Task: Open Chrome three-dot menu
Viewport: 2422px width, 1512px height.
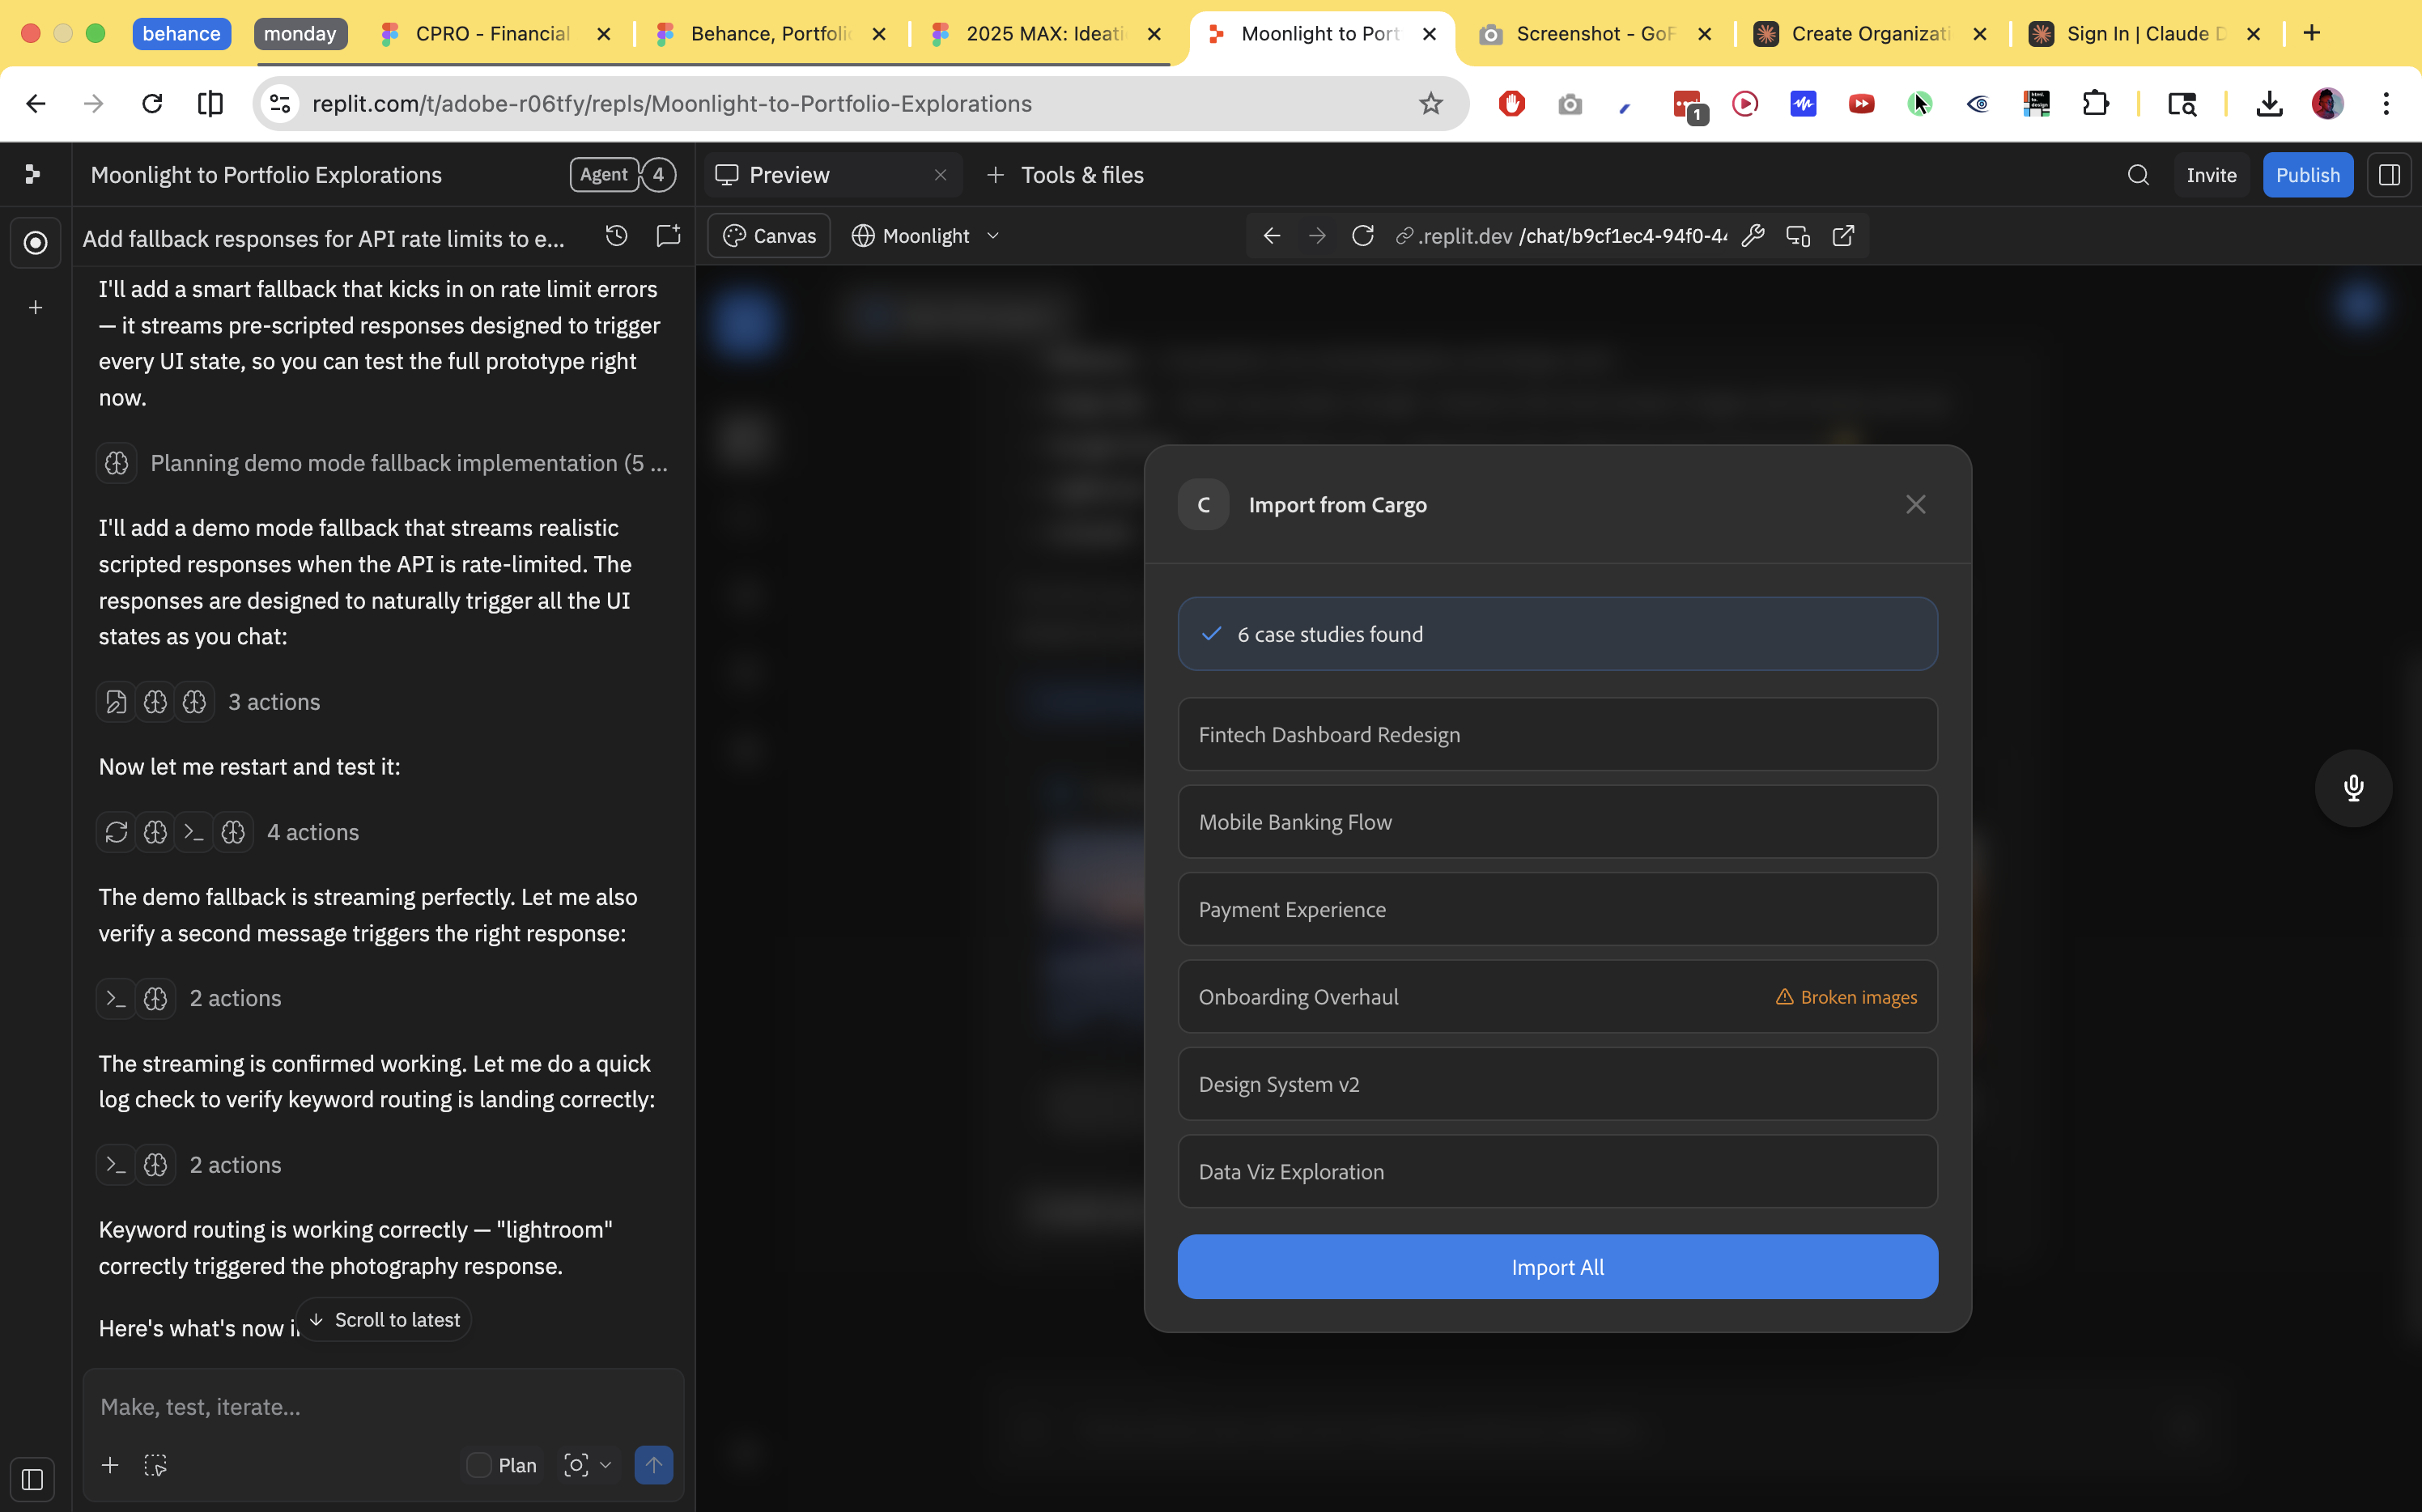Action: click(2386, 104)
